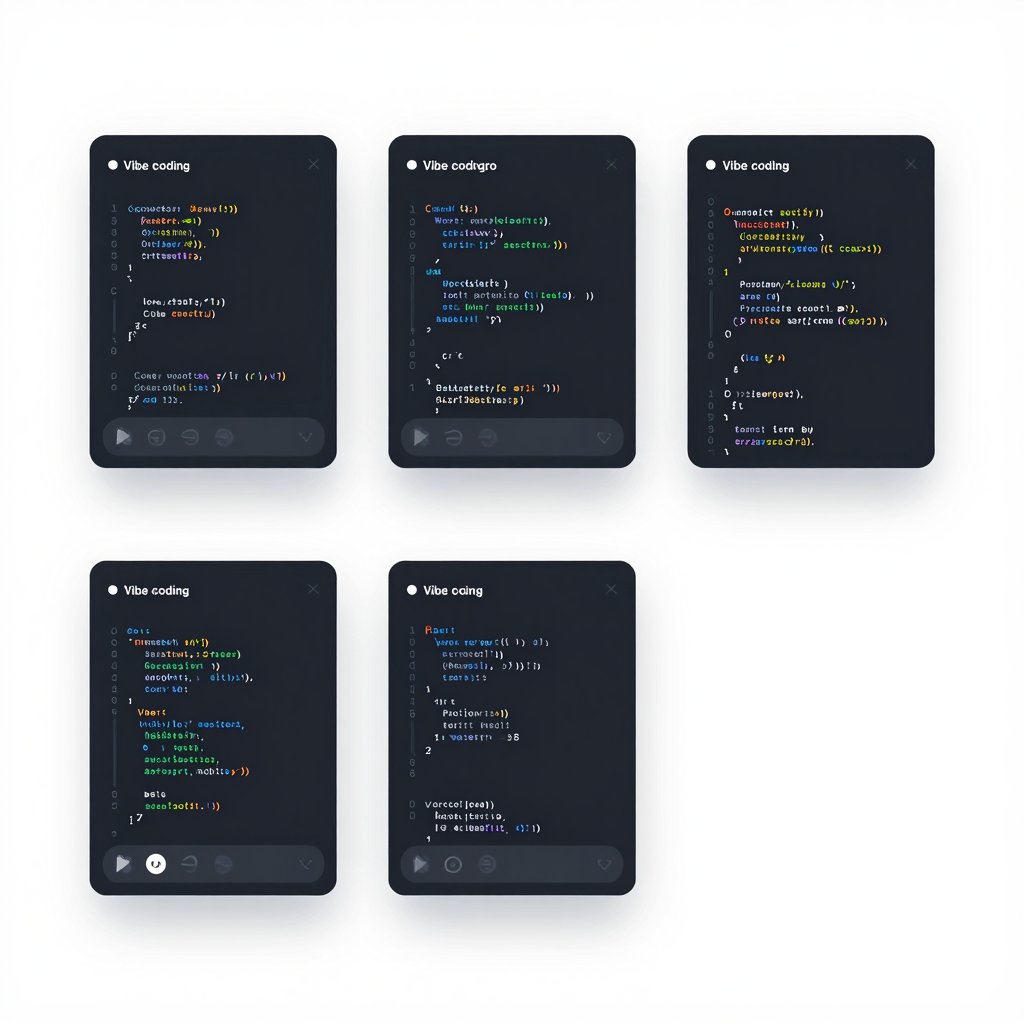Toggle the heart favorite in the Vibe codingro card
Image resolution: width=1024 pixels, height=1024 pixels.
(x=604, y=438)
